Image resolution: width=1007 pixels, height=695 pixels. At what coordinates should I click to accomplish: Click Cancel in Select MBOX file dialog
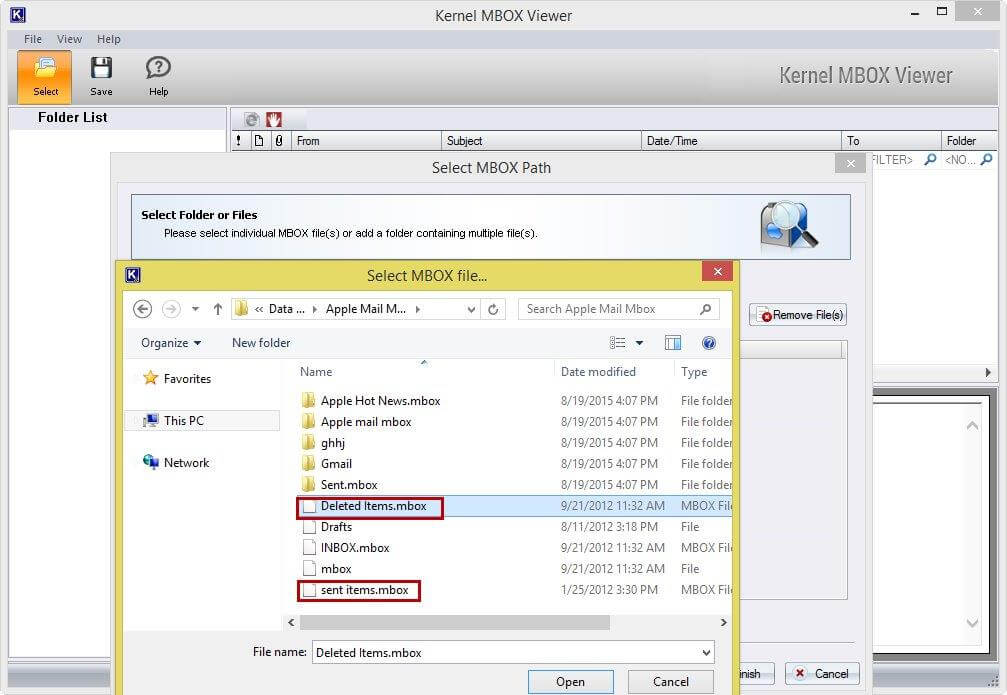tap(670, 682)
